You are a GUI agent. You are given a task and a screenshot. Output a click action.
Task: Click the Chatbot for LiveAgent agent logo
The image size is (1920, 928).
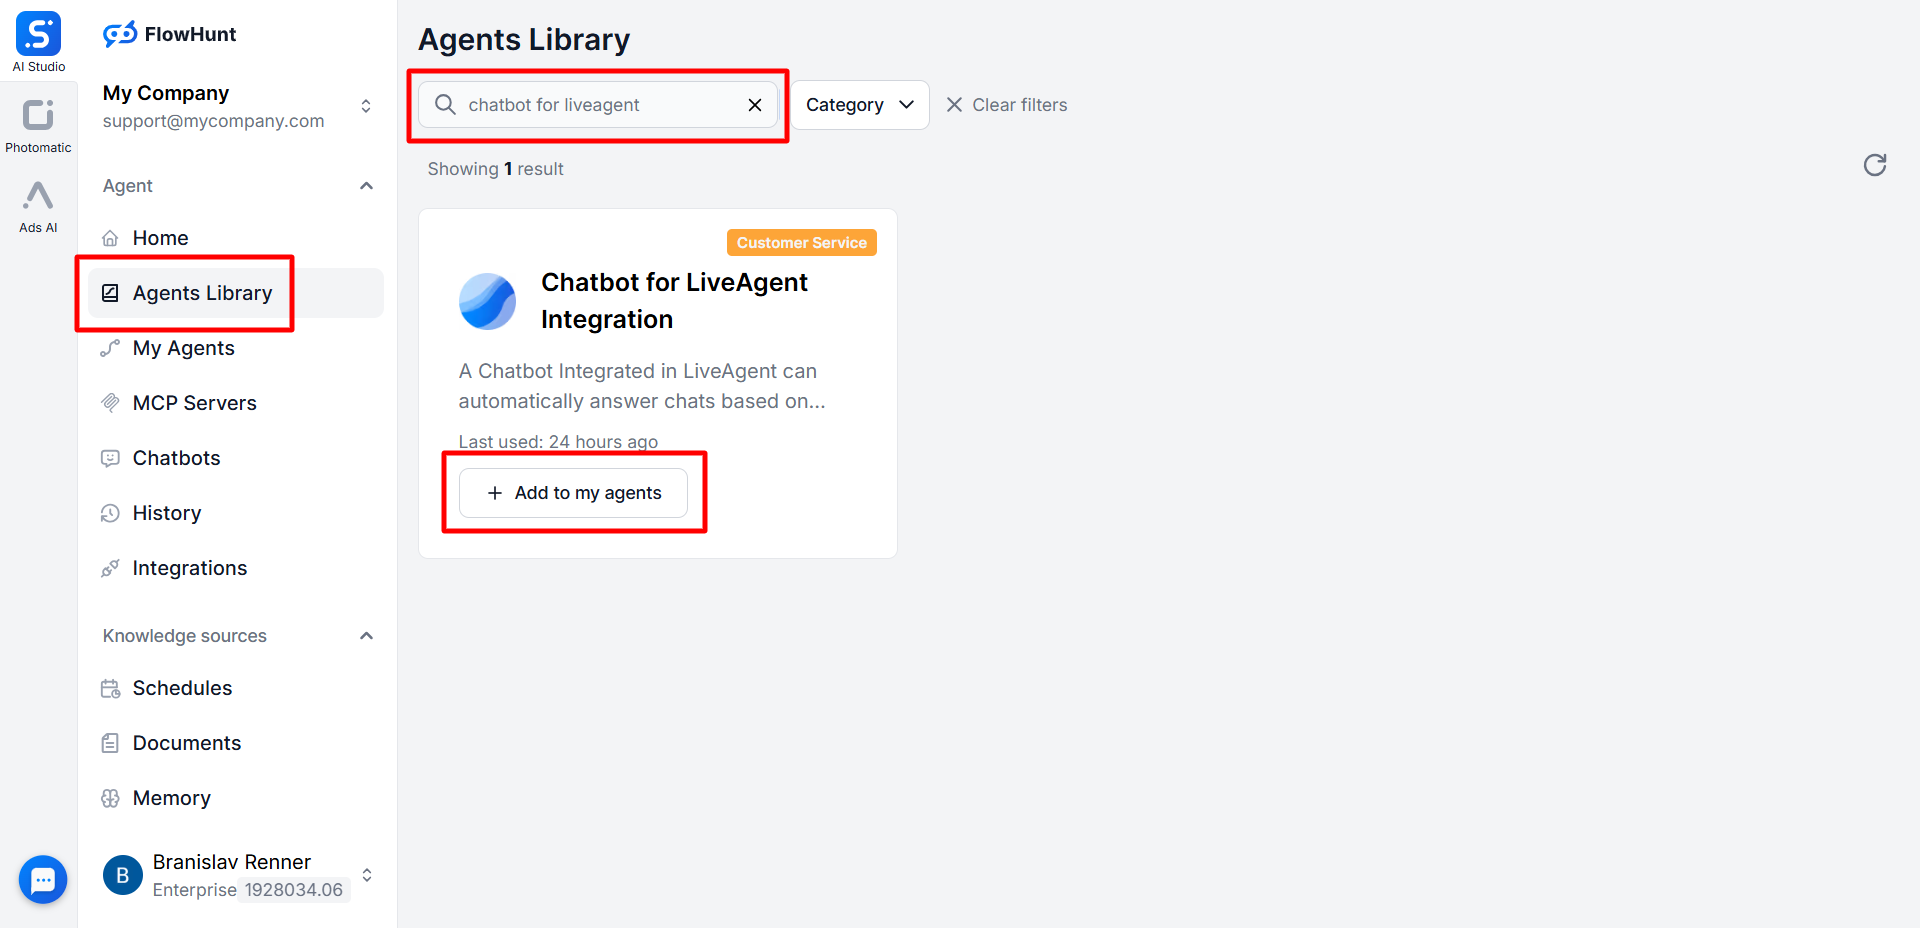pos(487,301)
